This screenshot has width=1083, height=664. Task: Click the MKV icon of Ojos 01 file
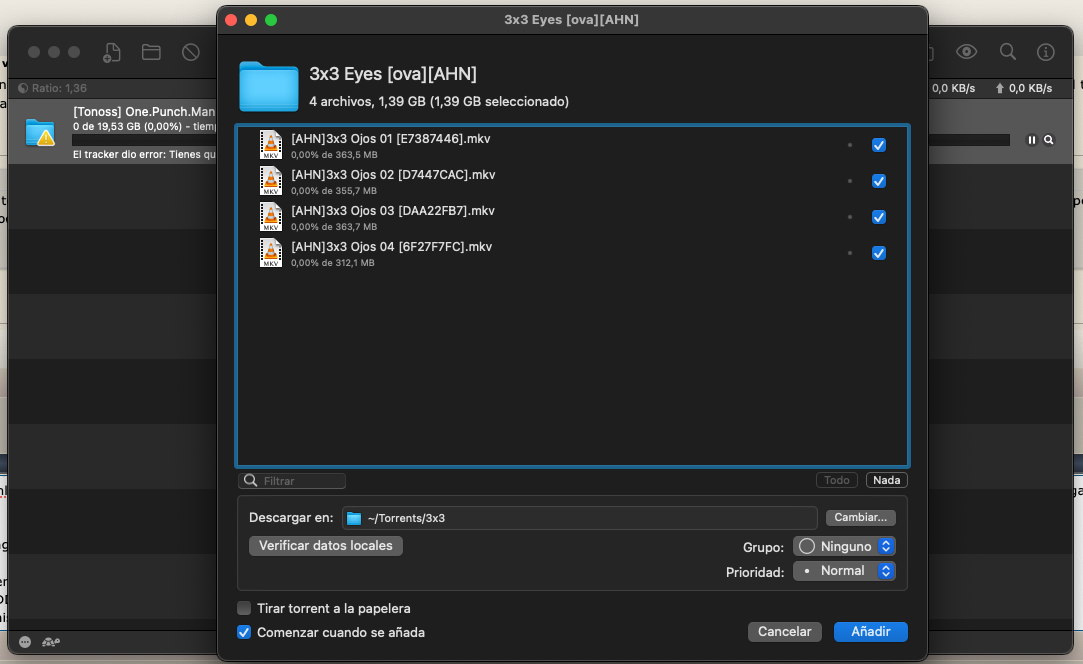(271, 145)
